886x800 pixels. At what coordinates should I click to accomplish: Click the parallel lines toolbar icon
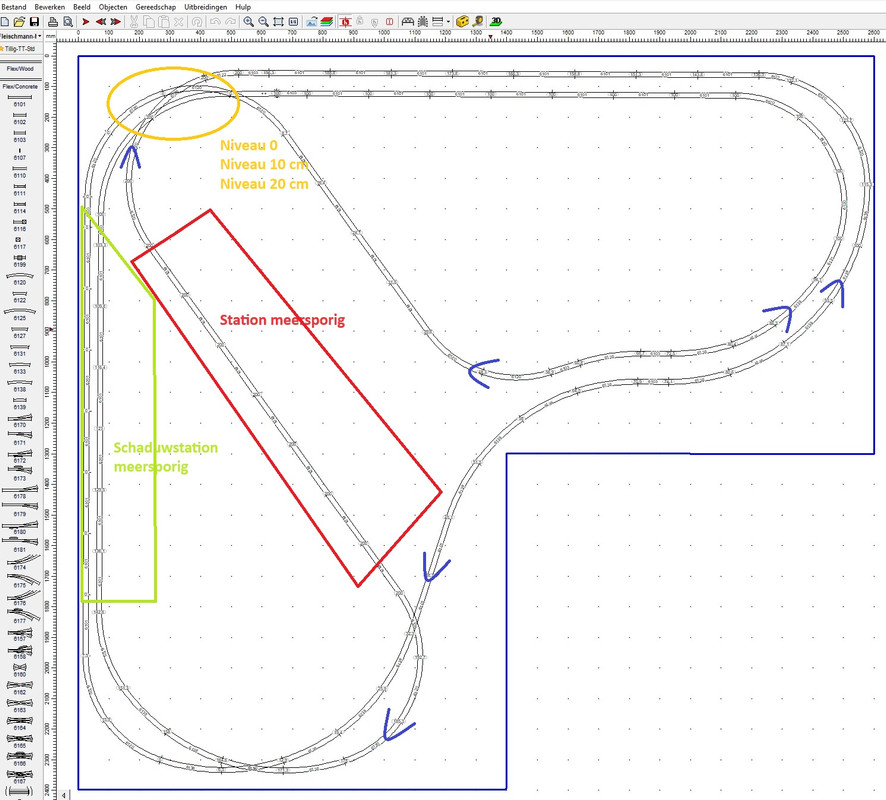[x=437, y=22]
